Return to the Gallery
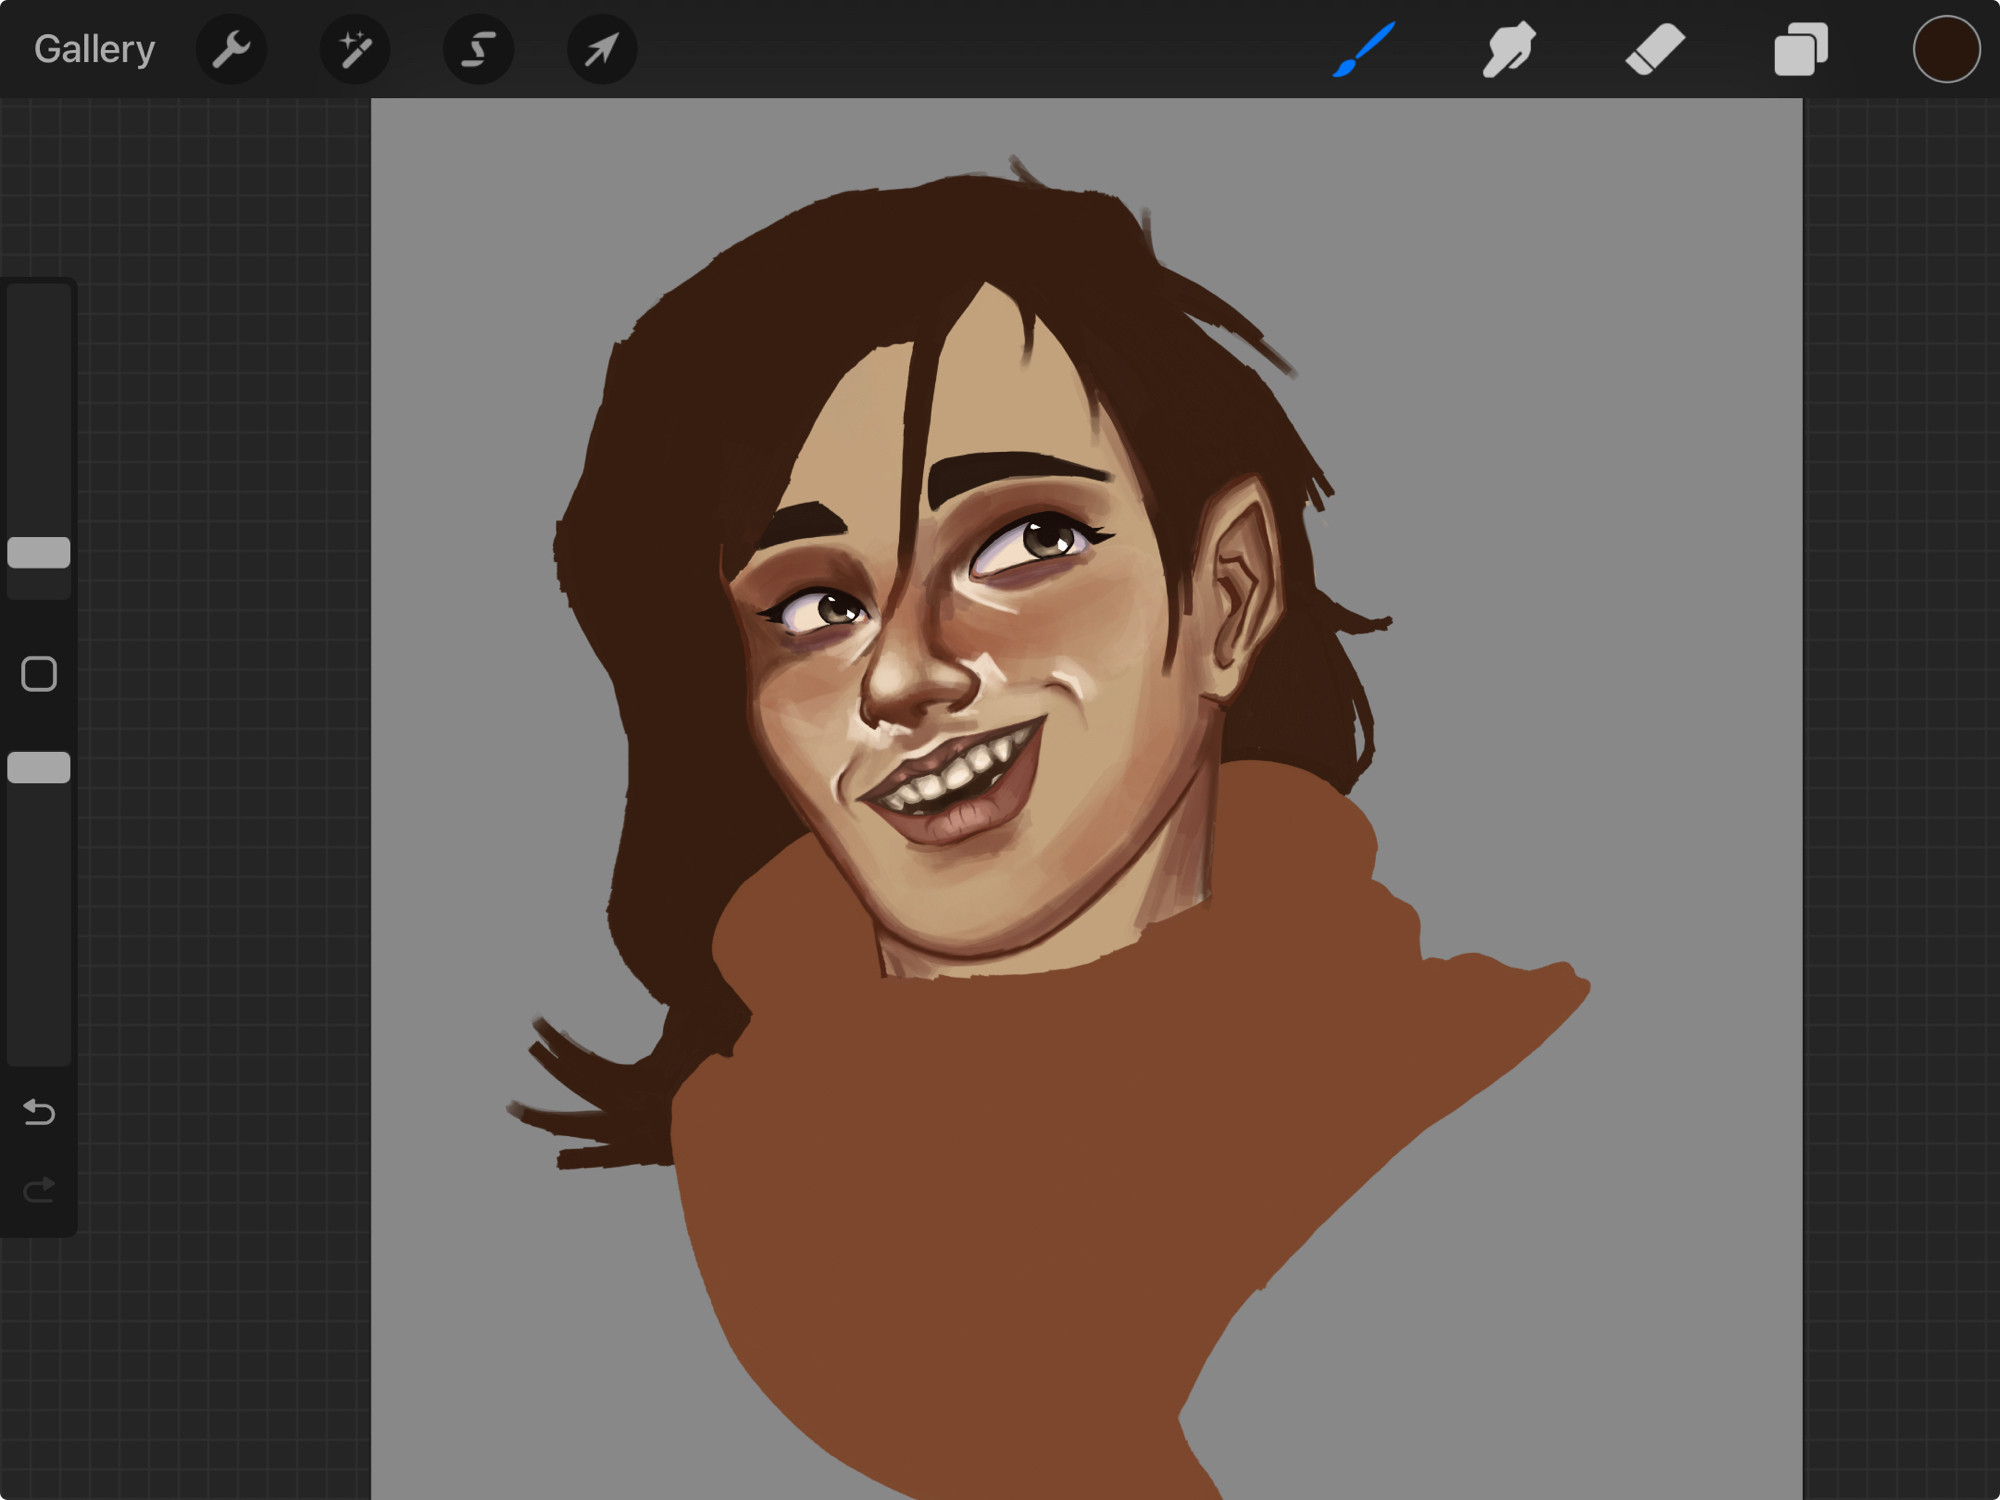The width and height of the screenshot is (2000, 1500). (94, 49)
